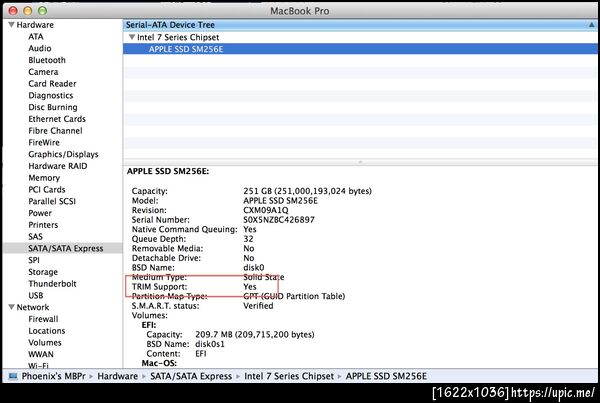Toggle sort arrow in Serial-ATA Device Tree header
Screen dimensions: 600x403
[x=591, y=25]
